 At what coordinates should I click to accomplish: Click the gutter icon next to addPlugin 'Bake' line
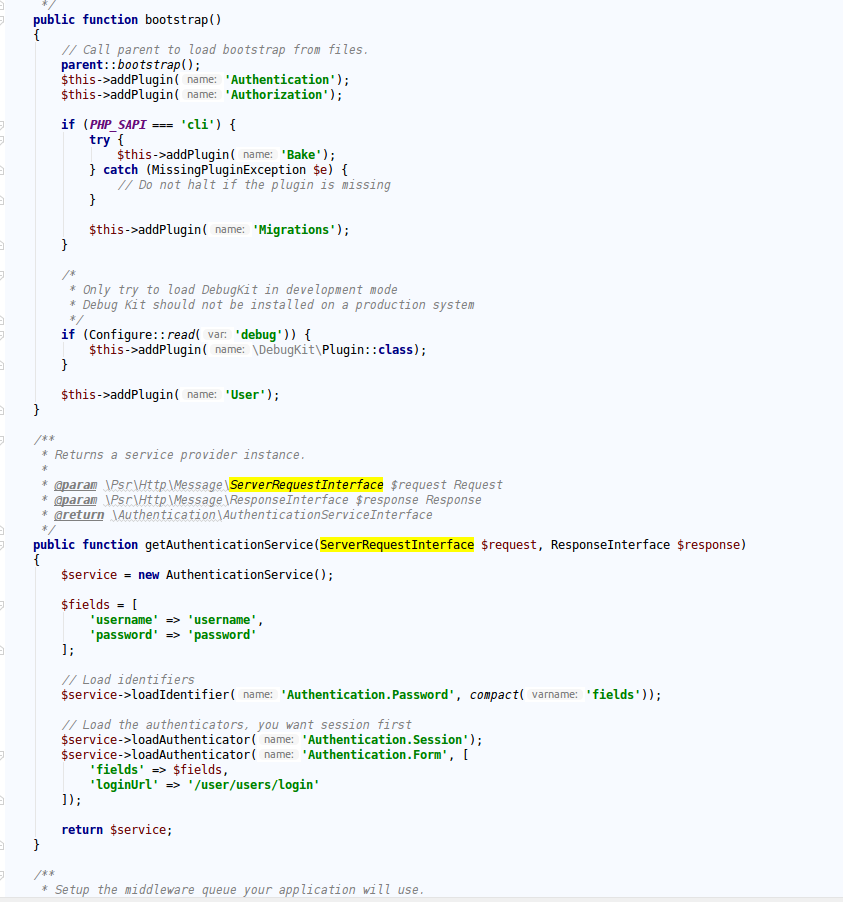pyautogui.click(x=4, y=154)
